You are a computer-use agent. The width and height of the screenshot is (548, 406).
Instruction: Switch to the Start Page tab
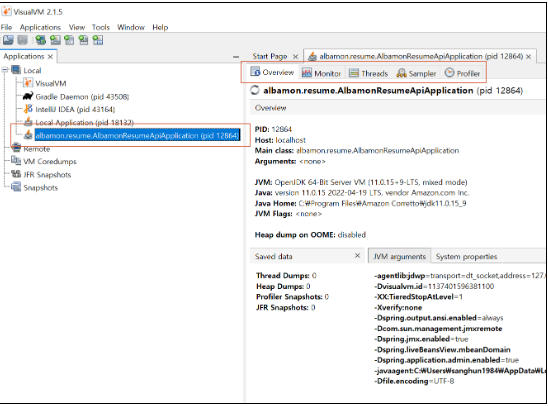coord(270,56)
